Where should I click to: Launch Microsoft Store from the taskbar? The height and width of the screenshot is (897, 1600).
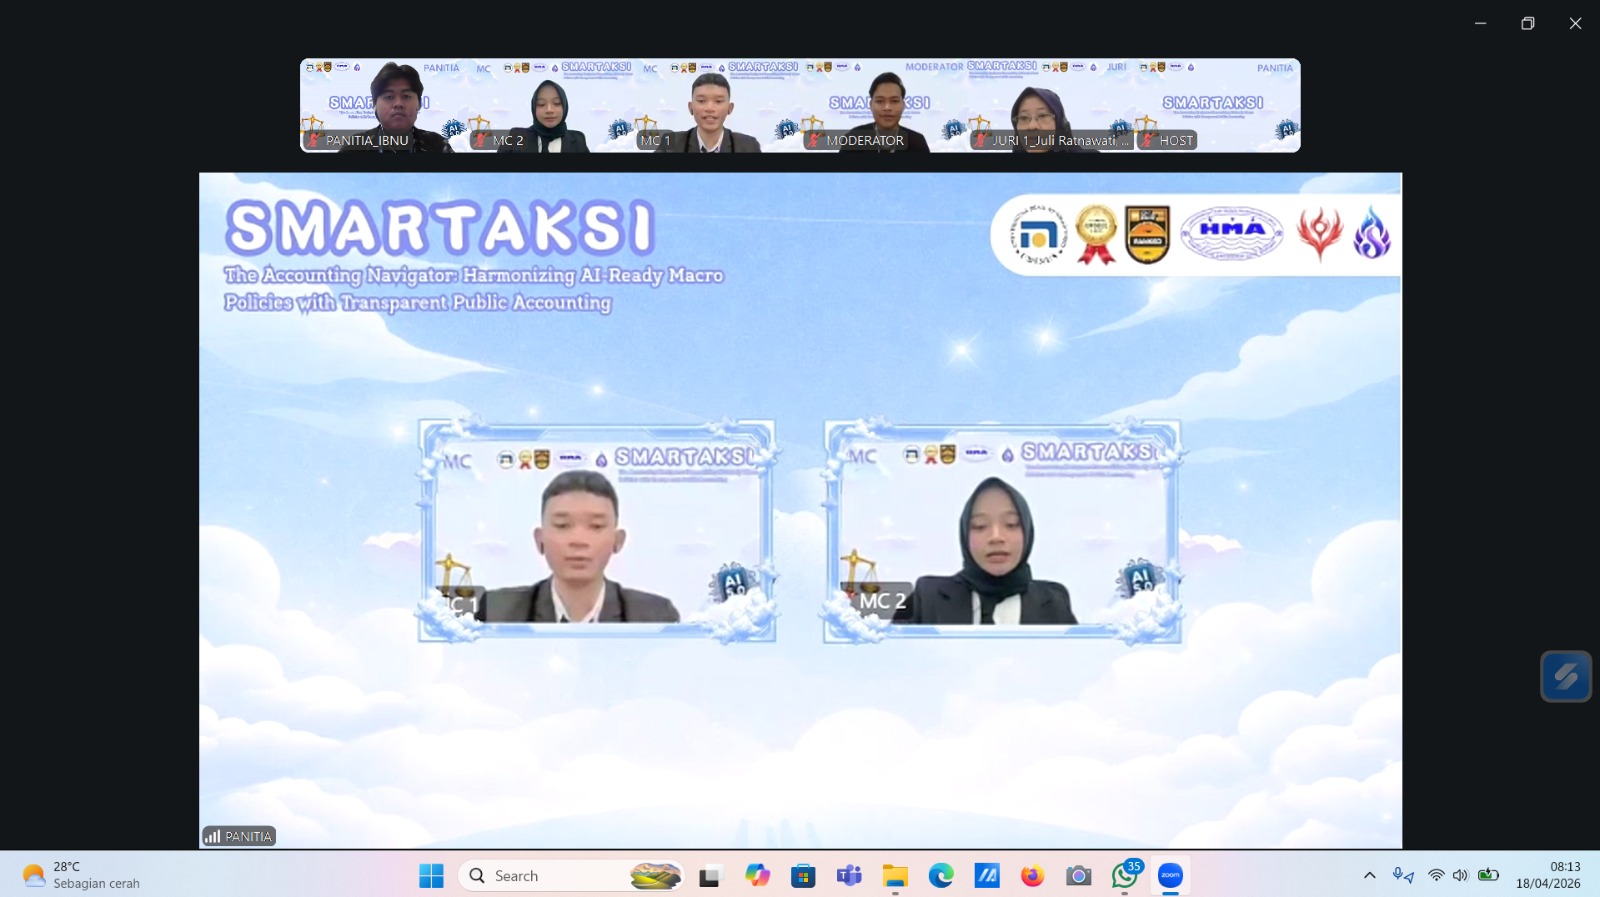click(x=803, y=876)
